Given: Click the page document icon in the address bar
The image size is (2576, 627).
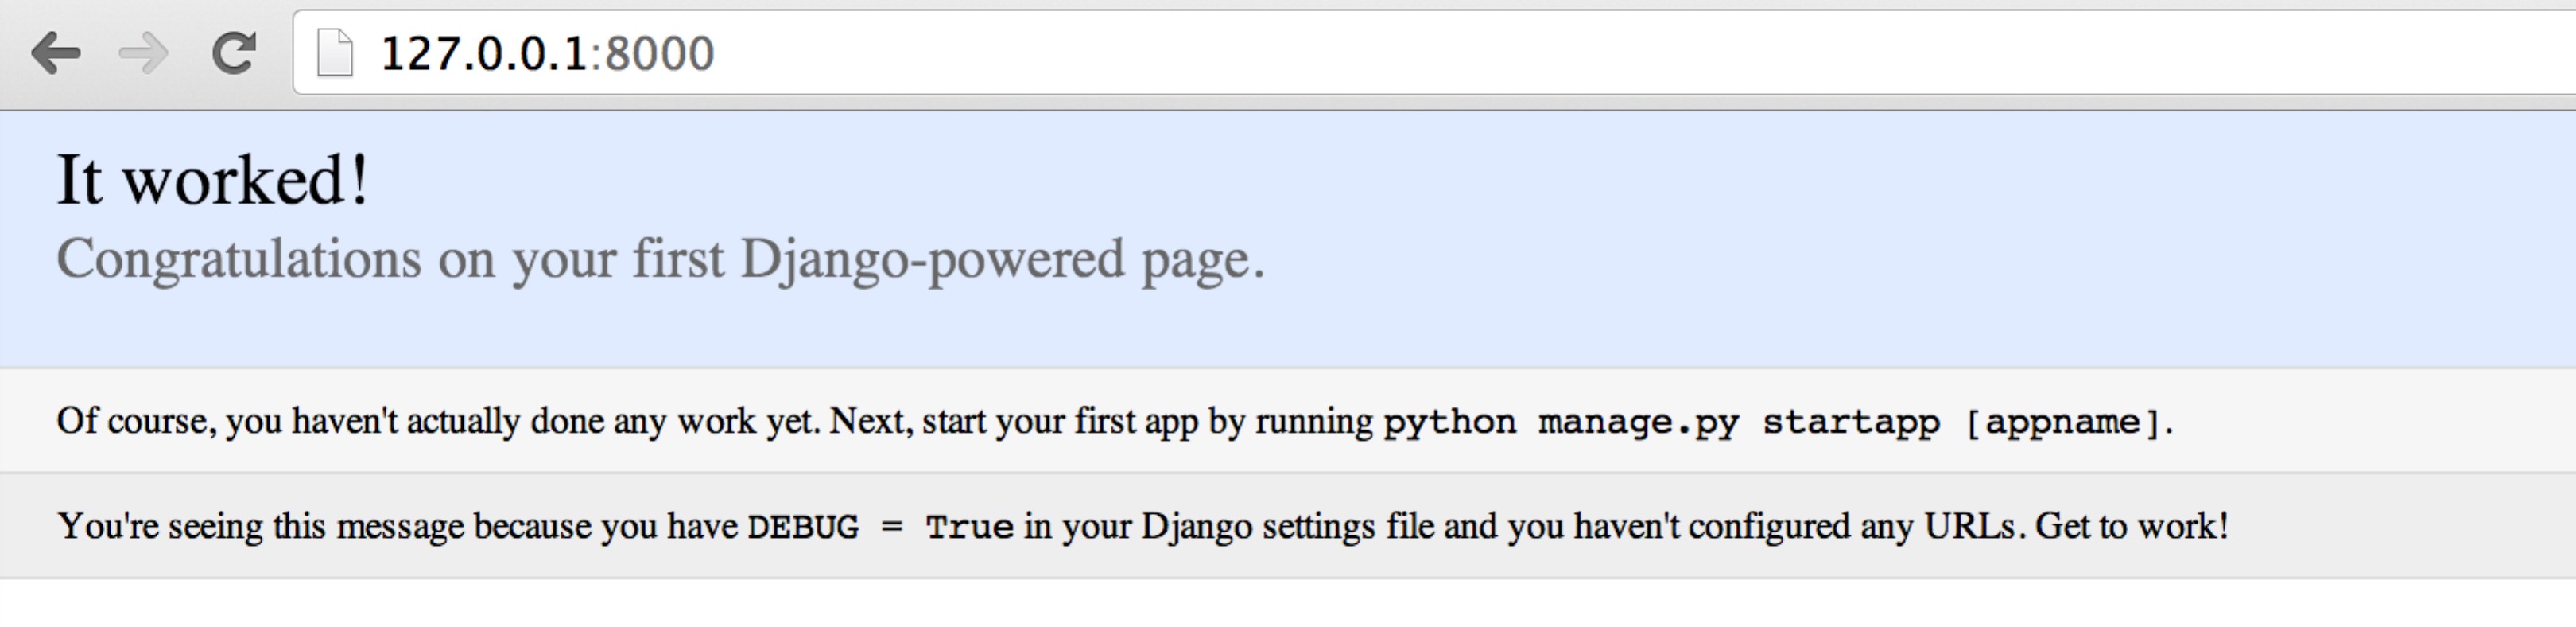Looking at the screenshot, I should click(335, 53).
